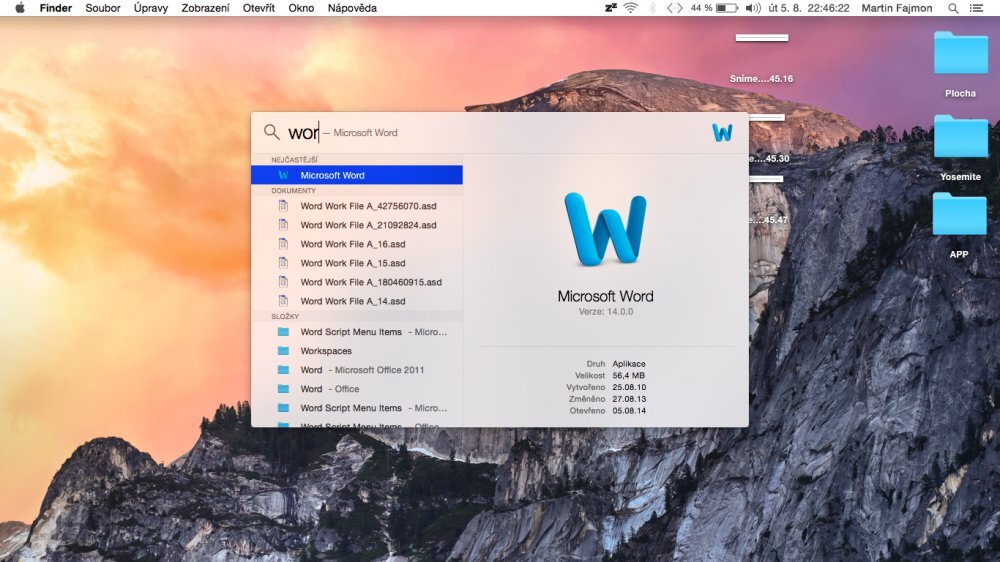Select Word Work File A_42756070.asd result
The width and height of the screenshot is (1000, 562).
coord(368,206)
